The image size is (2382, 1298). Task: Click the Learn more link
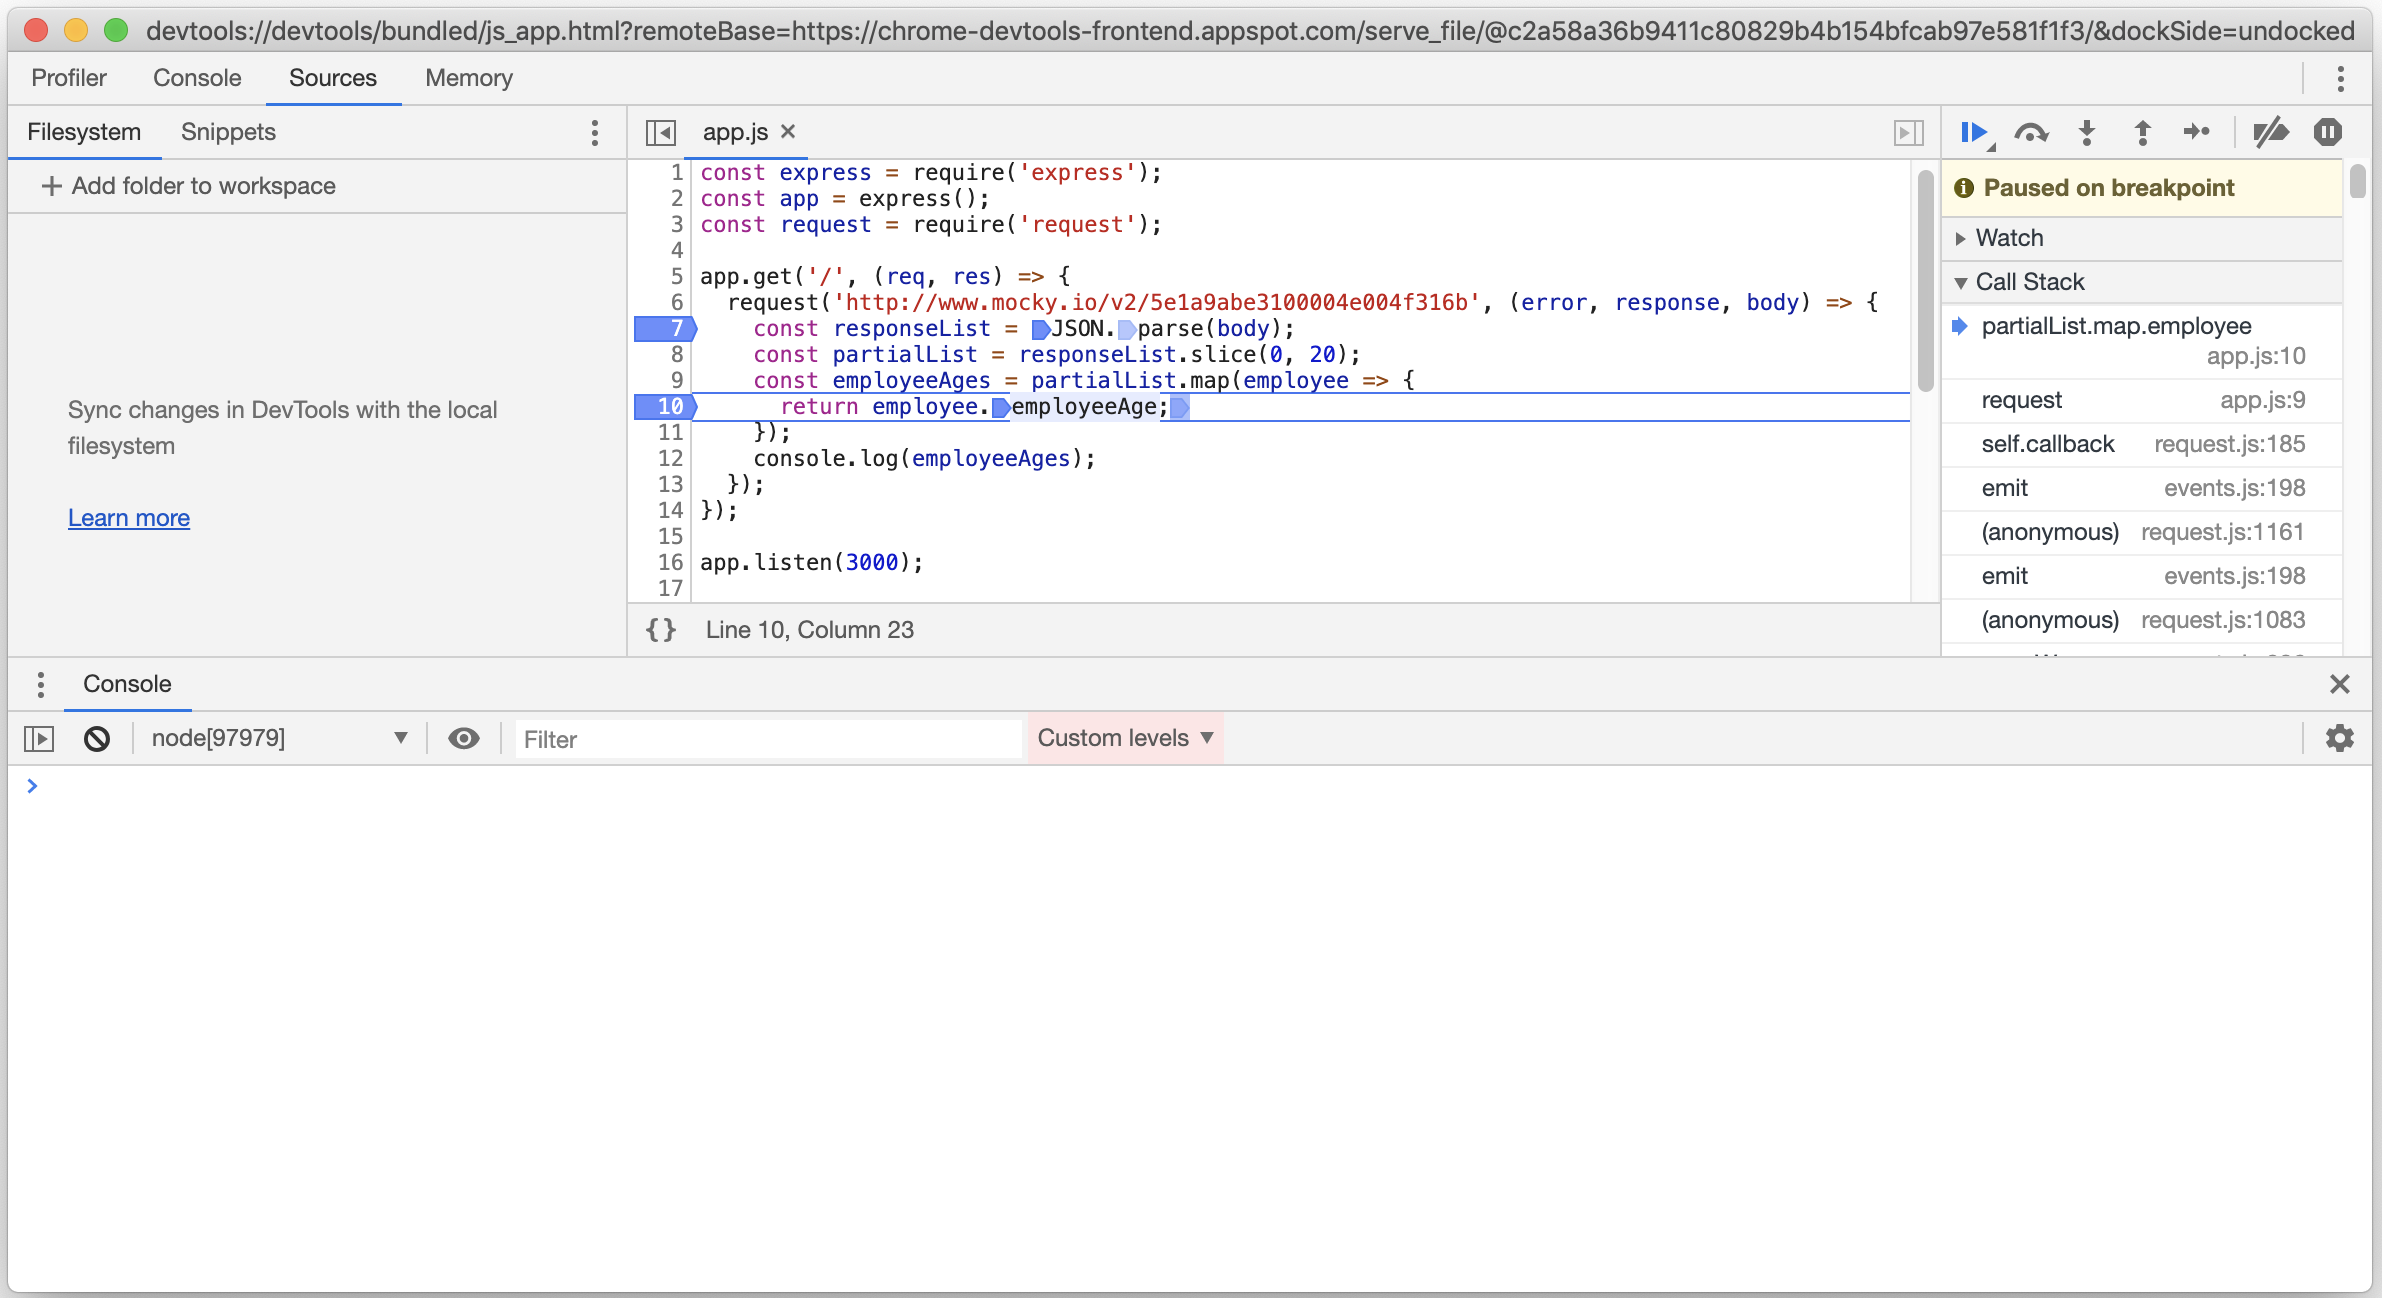click(x=129, y=518)
